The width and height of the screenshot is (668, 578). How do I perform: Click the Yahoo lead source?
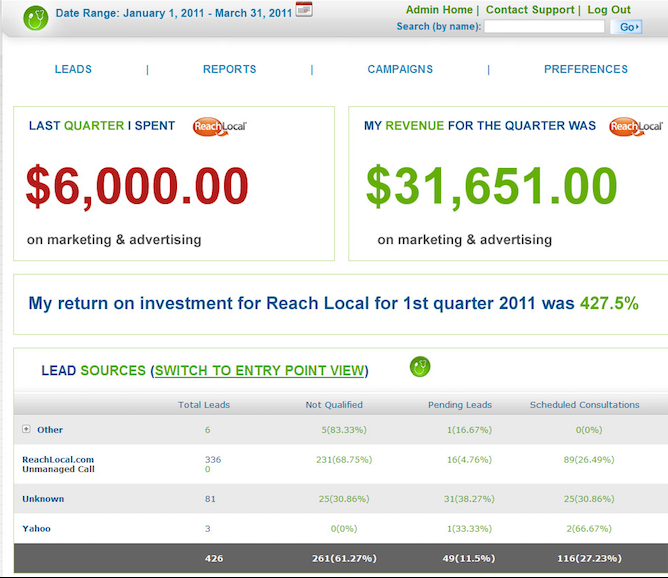tap(36, 528)
